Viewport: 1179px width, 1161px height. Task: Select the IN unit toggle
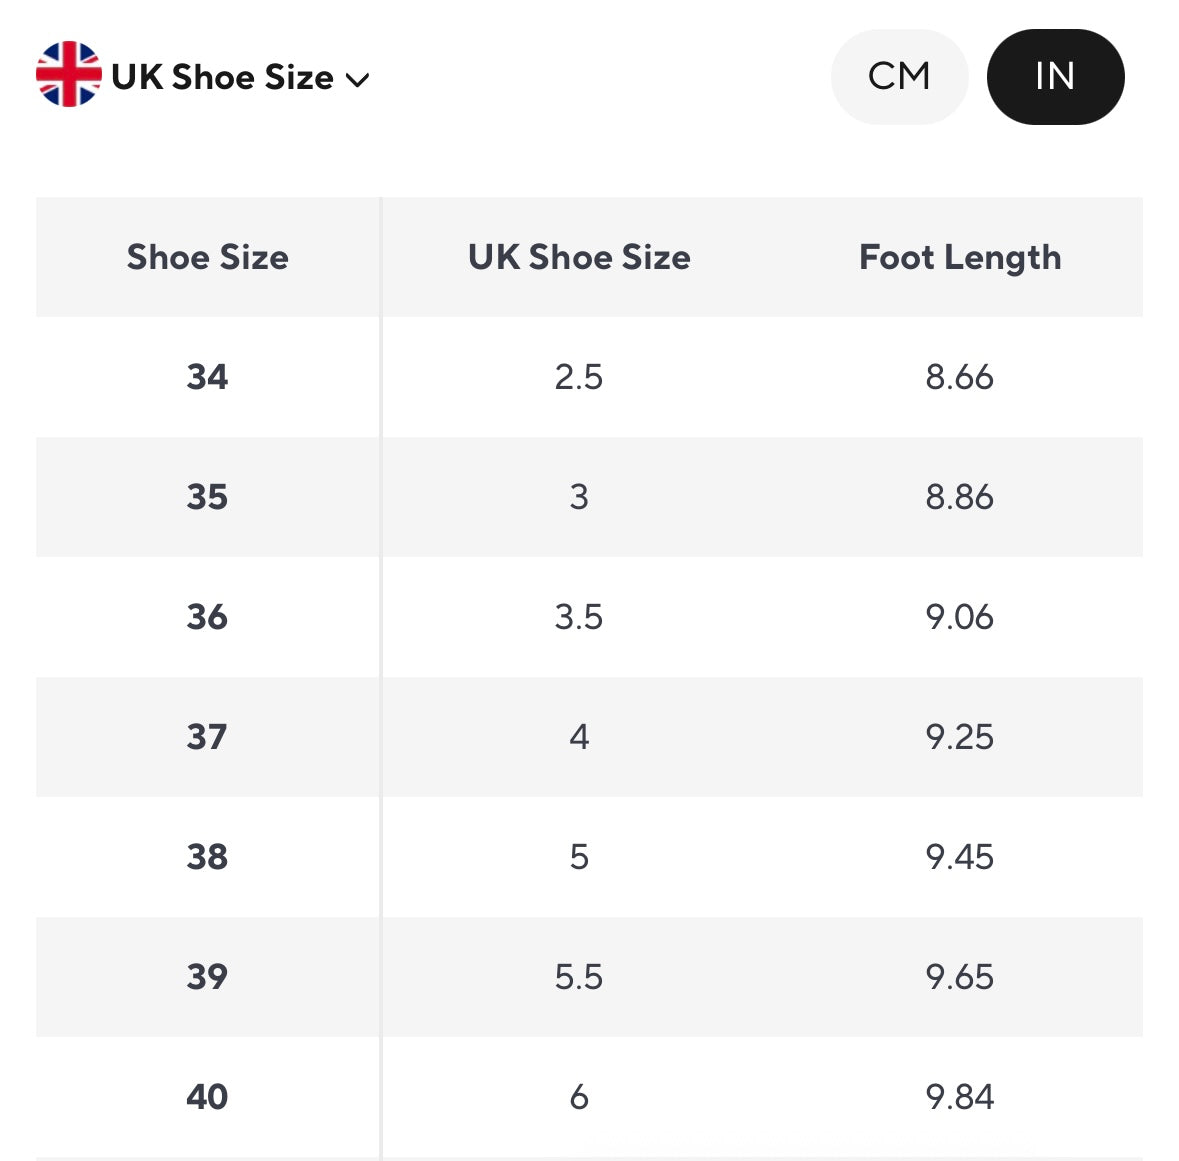tap(1055, 77)
